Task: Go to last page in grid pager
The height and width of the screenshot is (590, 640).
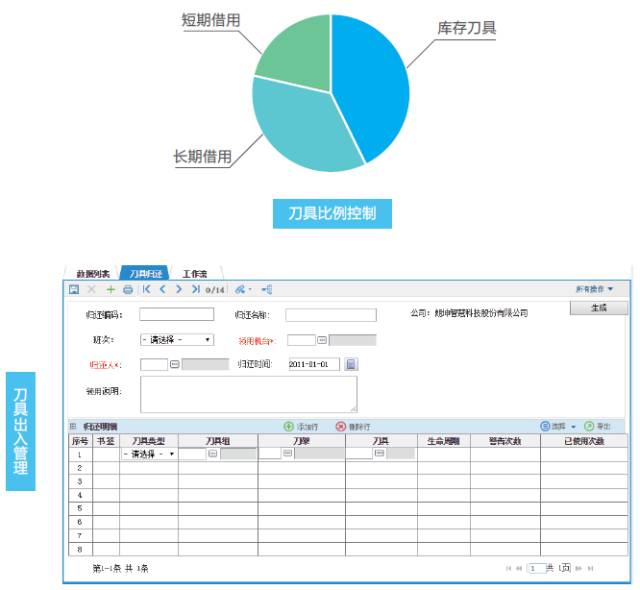Action: coord(590,568)
